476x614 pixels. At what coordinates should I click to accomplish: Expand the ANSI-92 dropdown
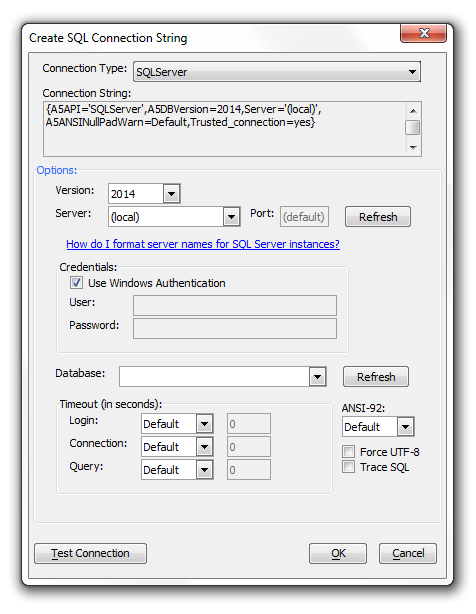click(x=406, y=427)
